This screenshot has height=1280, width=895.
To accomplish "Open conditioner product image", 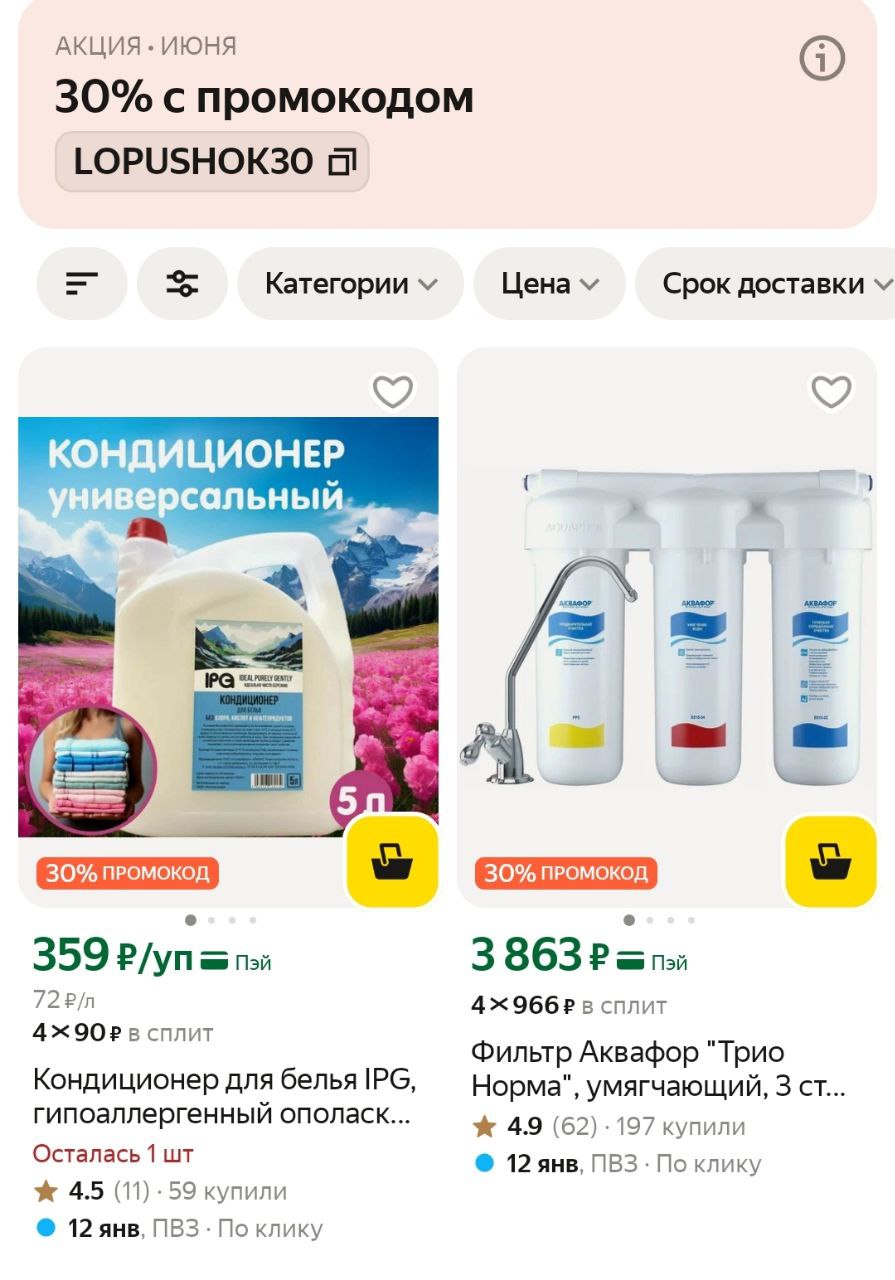I will pos(228,626).
